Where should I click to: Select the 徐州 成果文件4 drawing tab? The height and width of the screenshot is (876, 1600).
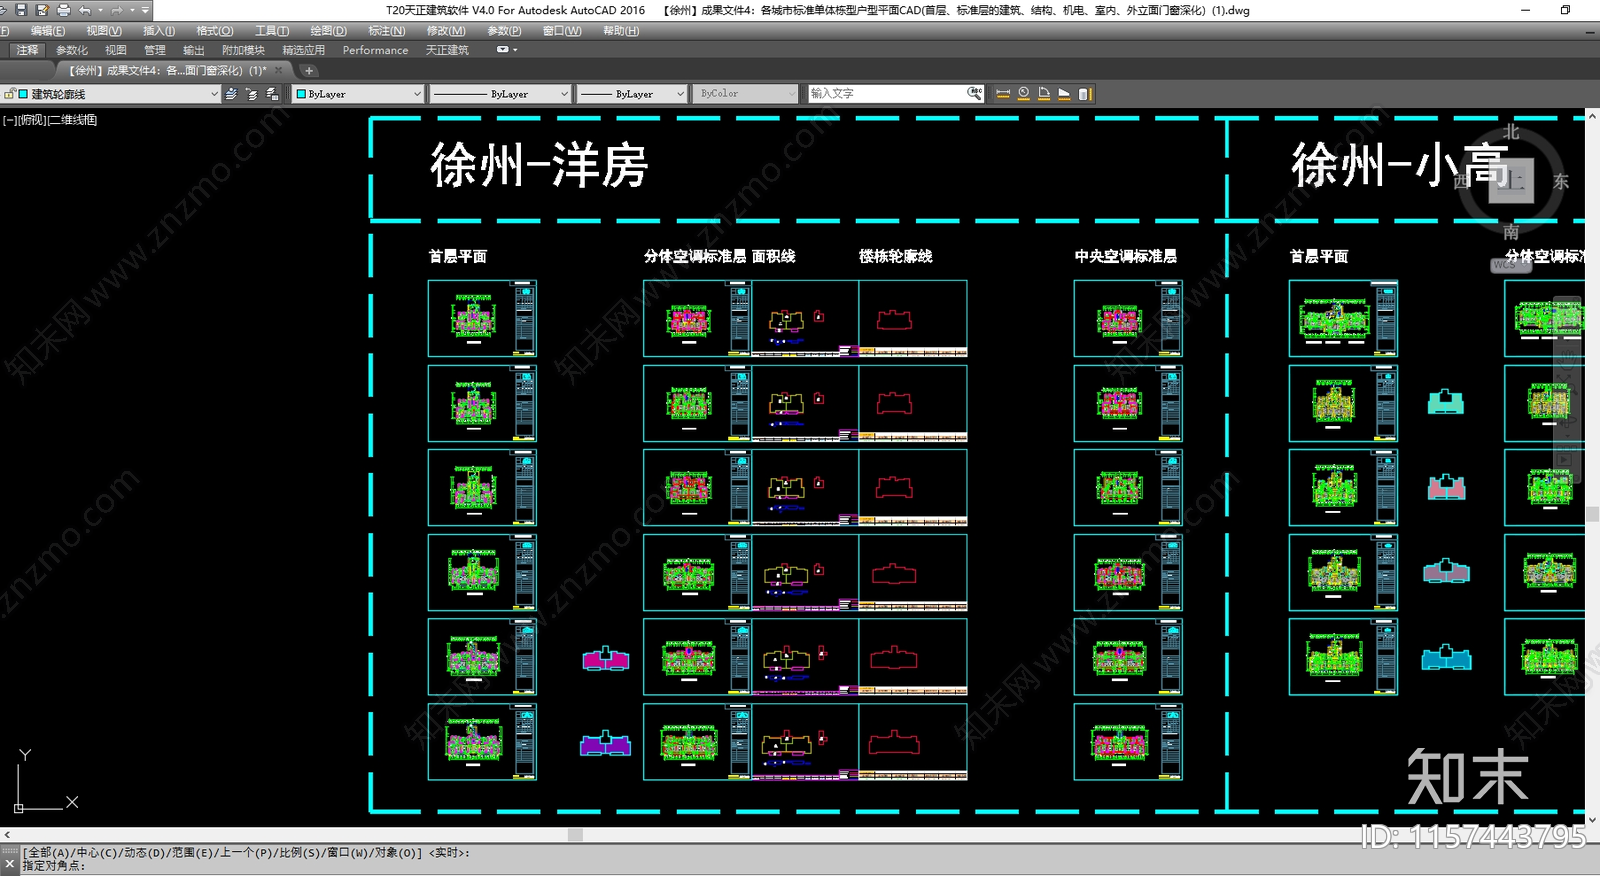coord(167,71)
